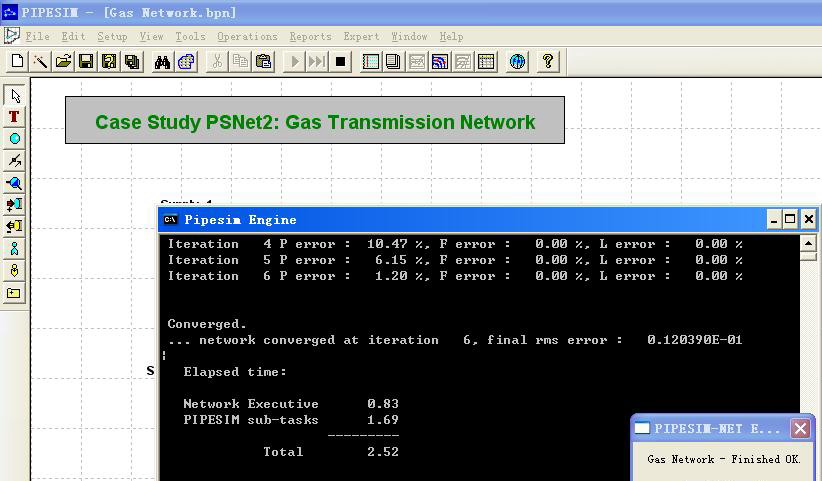
Task: Click the scissors cut icon
Action: (217, 62)
